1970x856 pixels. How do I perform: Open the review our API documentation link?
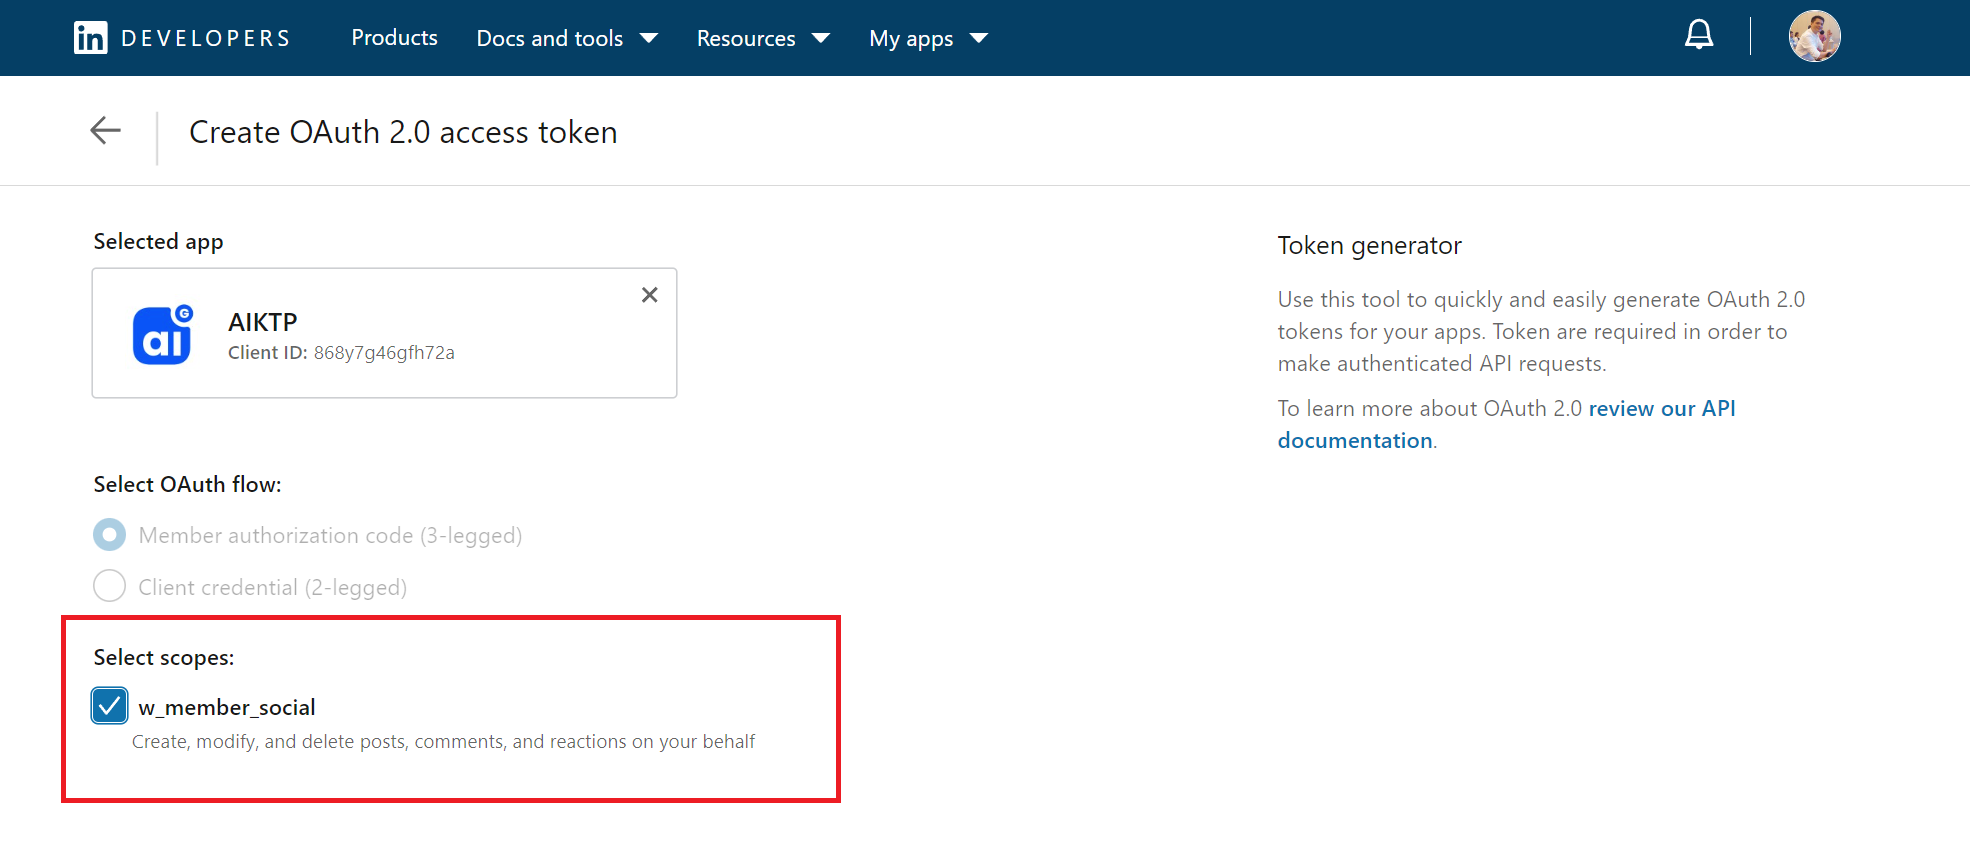pyautogui.click(x=1661, y=409)
